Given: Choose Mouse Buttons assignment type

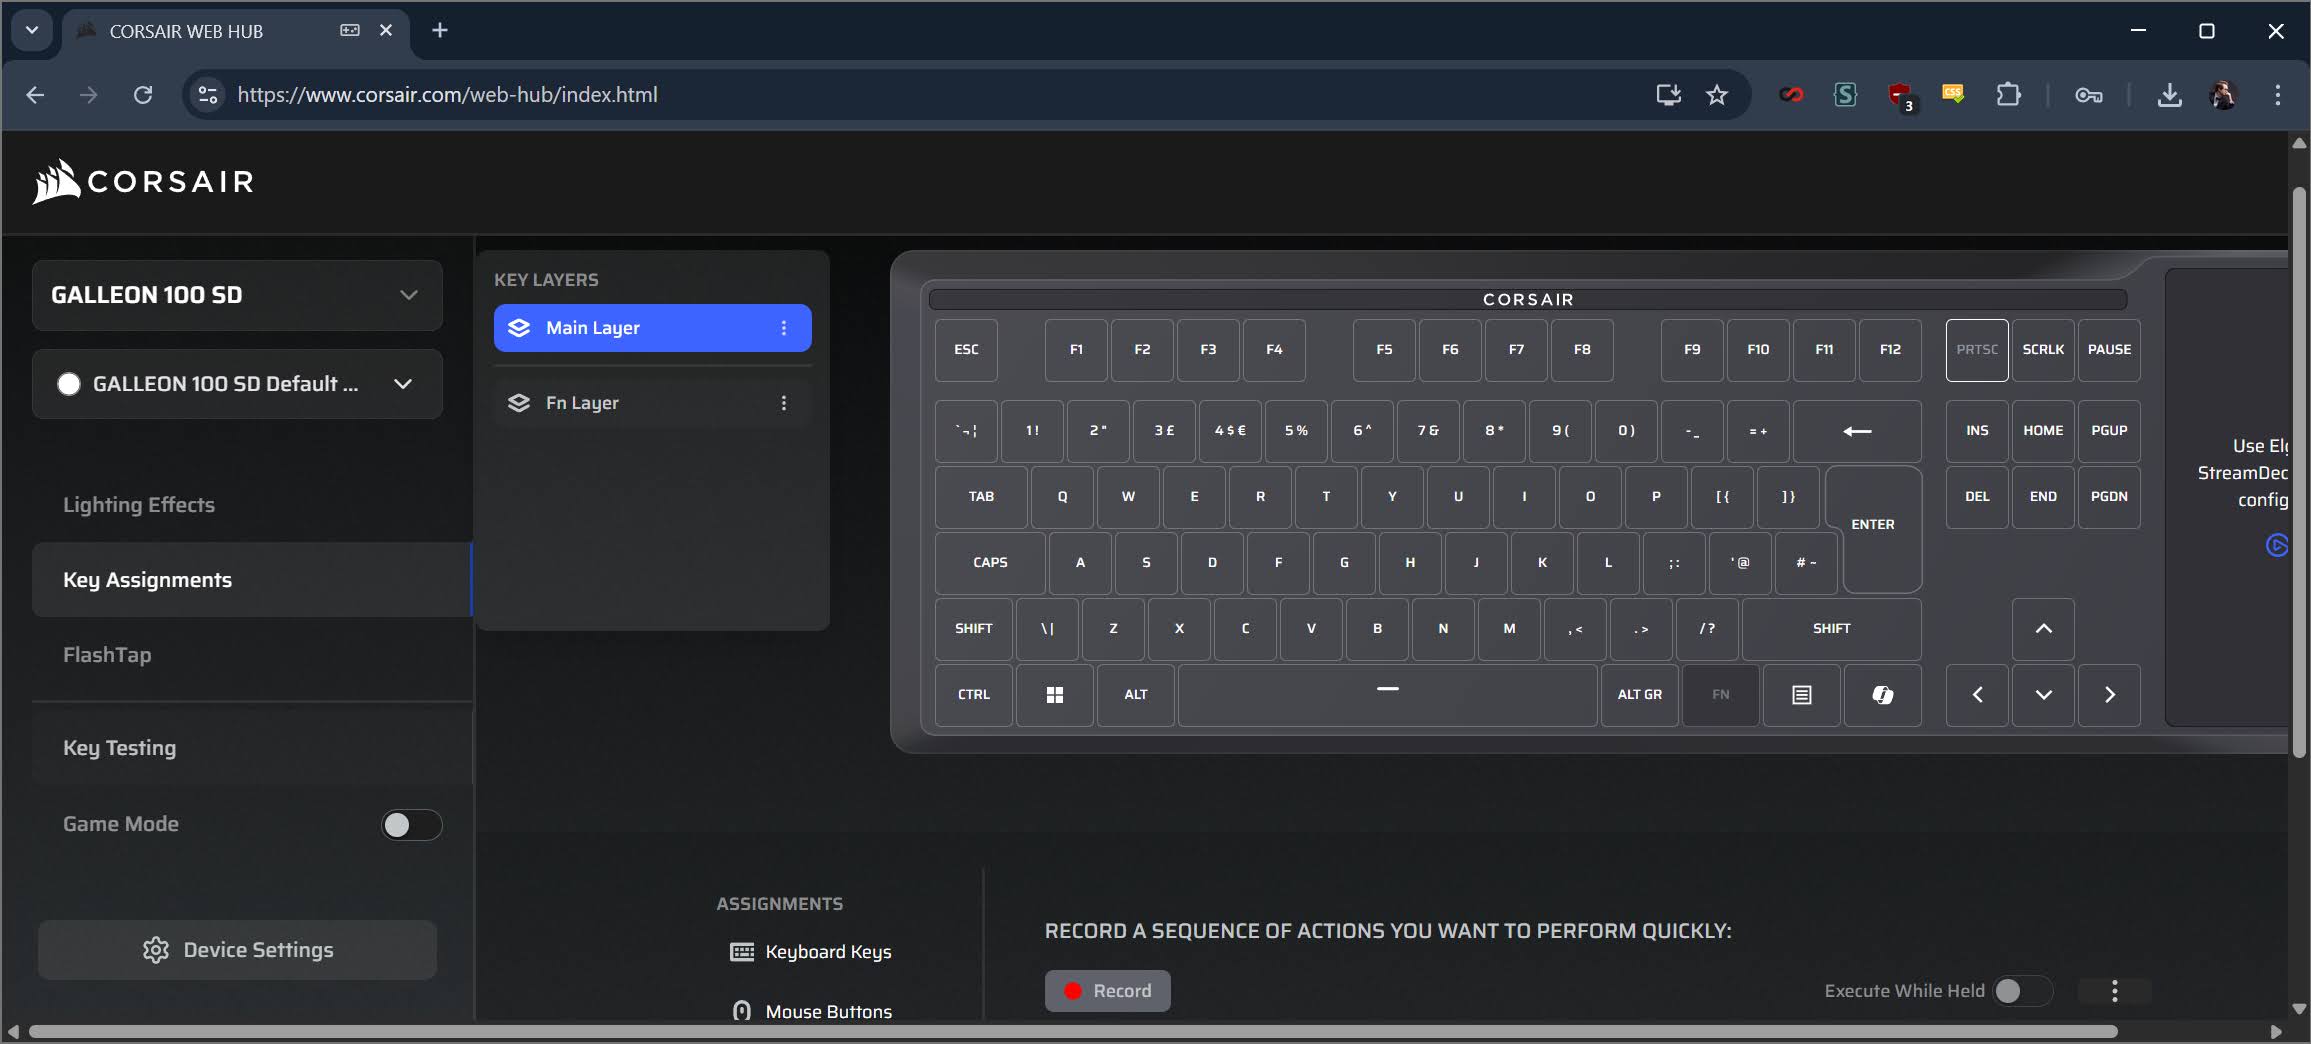Looking at the screenshot, I should pyautogui.click(x=811, y=1011).
